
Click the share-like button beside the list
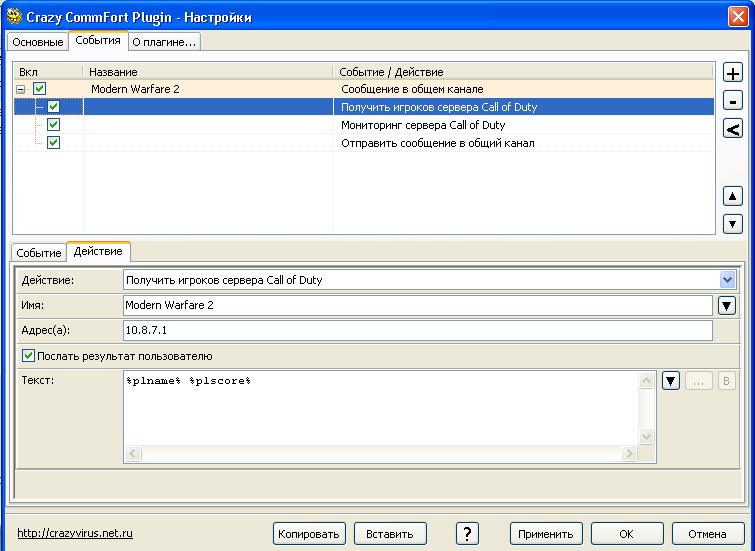point(732,129)
